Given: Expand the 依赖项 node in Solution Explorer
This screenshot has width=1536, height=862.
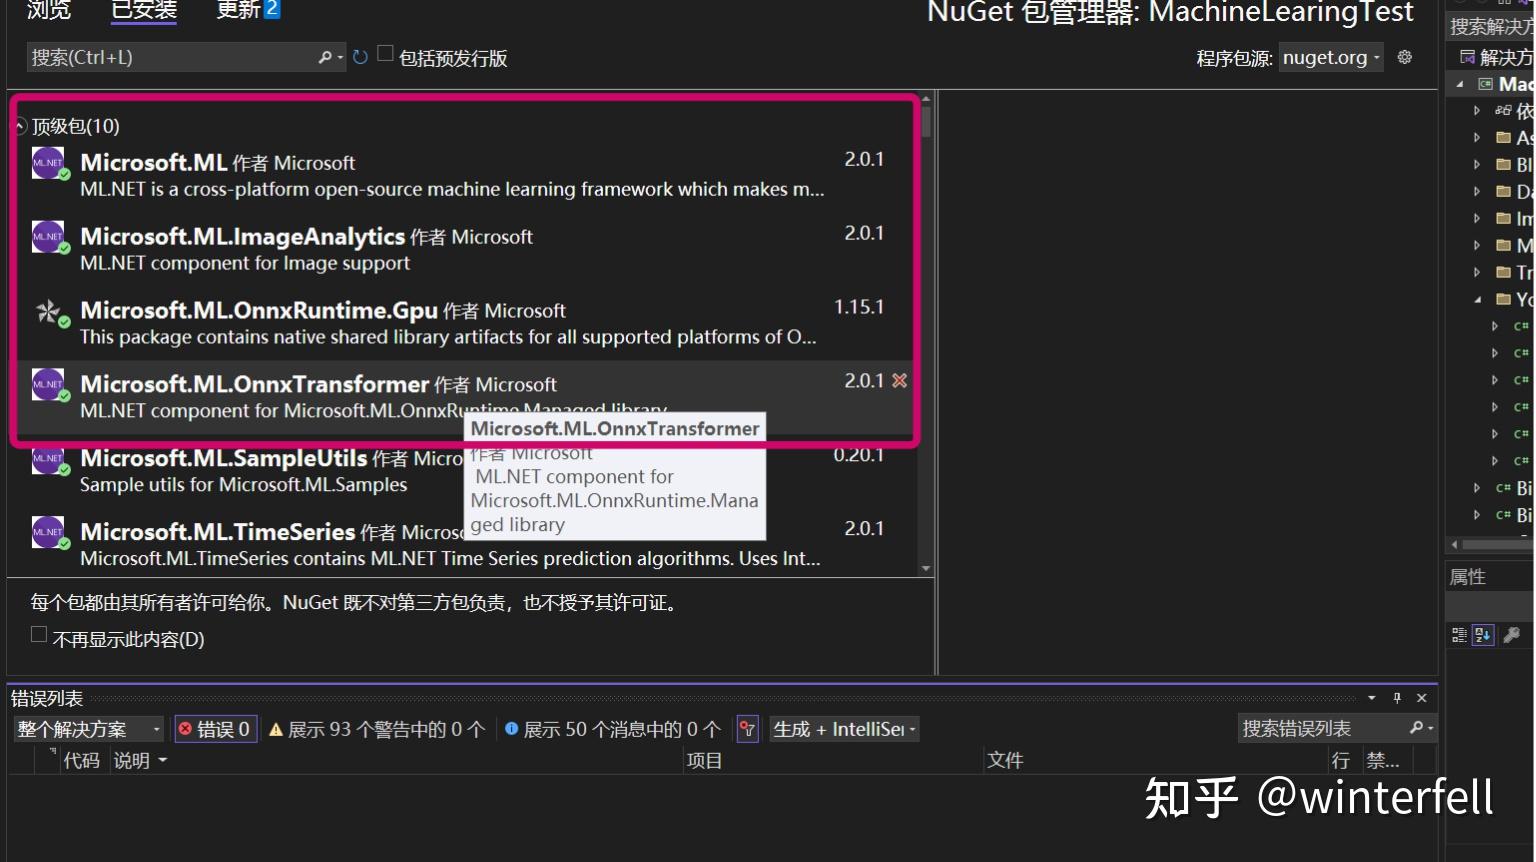Looking at the screenshot, I should pyautogui.click(x=1478, y=110).
